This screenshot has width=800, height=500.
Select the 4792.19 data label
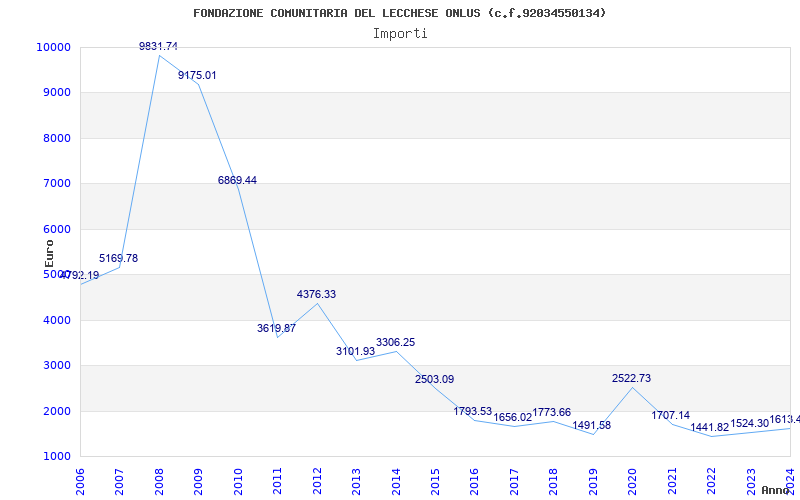tap(80, 276)
